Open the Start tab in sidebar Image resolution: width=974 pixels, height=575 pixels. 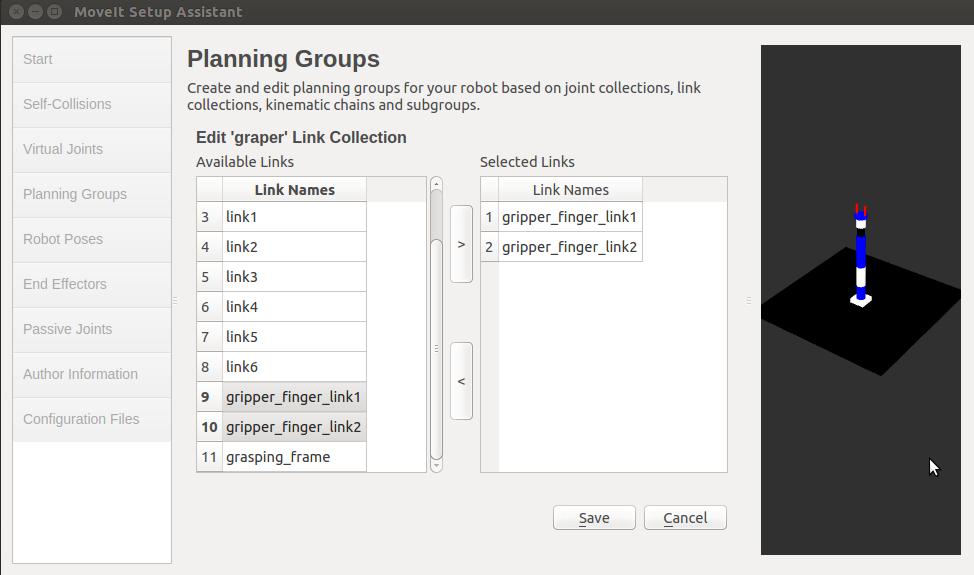(92, 59)
